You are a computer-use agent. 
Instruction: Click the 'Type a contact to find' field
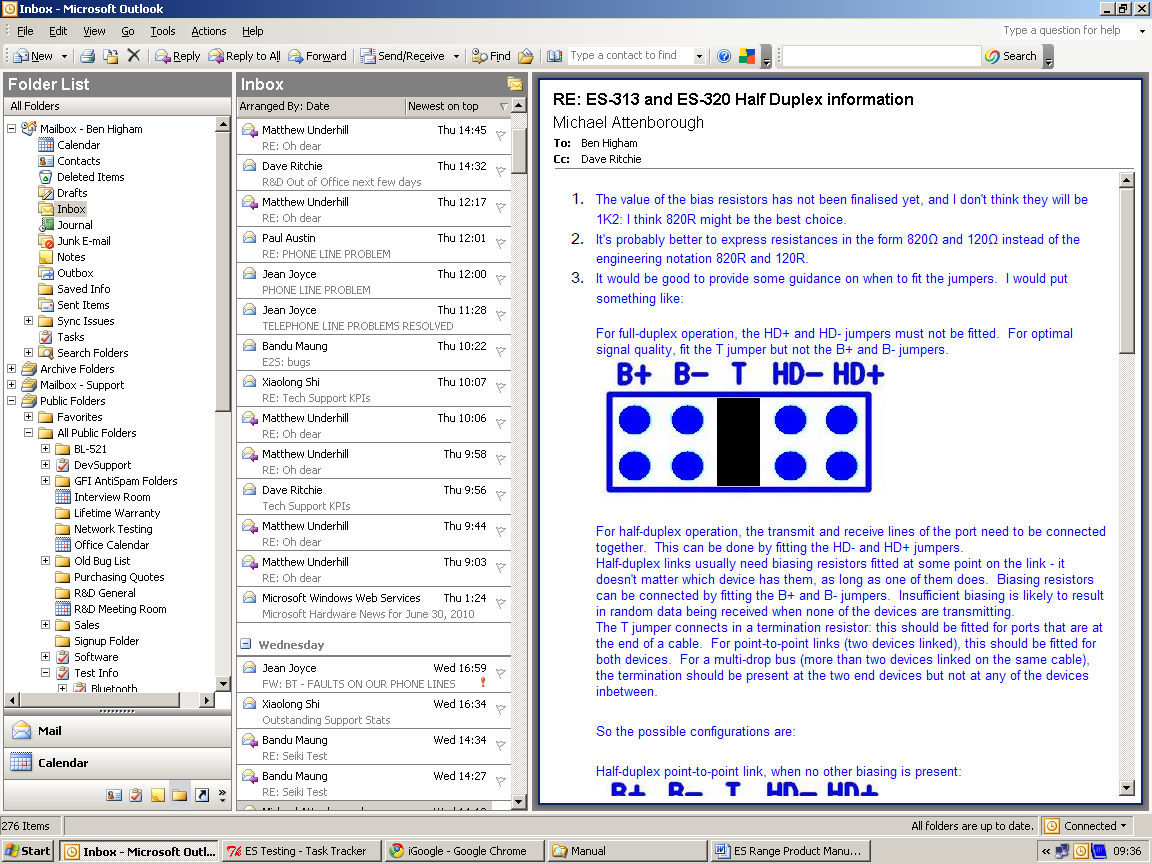click(630, 55)
